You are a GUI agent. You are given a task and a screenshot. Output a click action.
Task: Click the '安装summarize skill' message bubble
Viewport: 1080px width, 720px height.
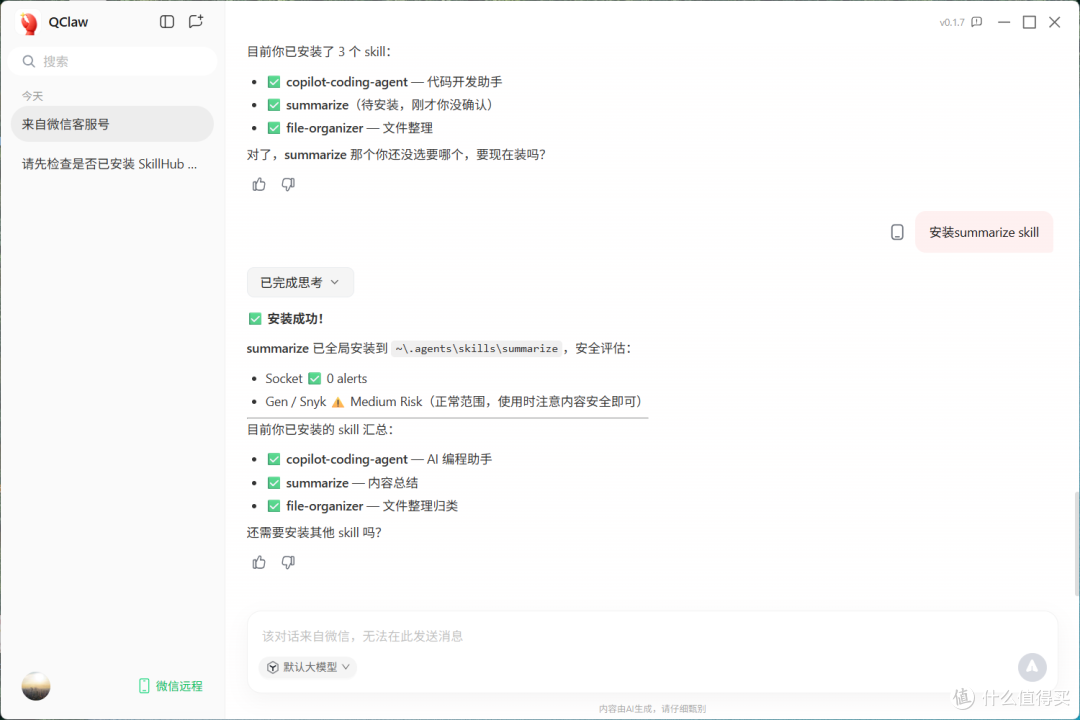point(984,232)
